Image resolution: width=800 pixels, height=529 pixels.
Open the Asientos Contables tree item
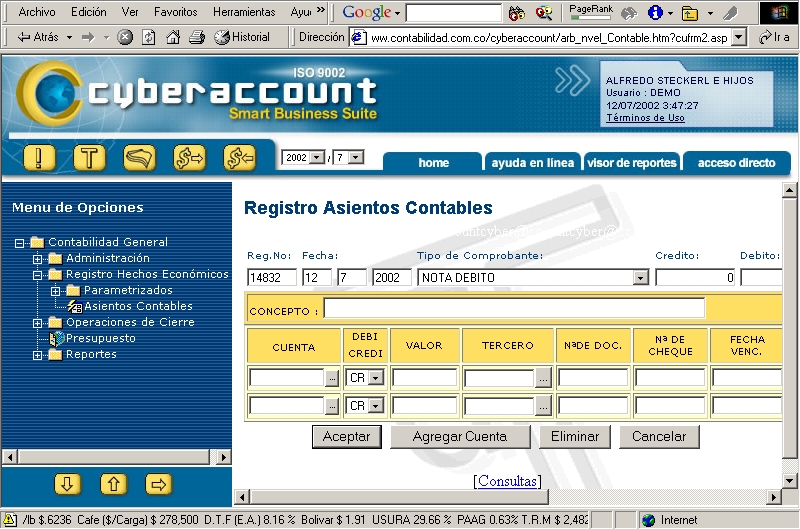tap(138, 306)
